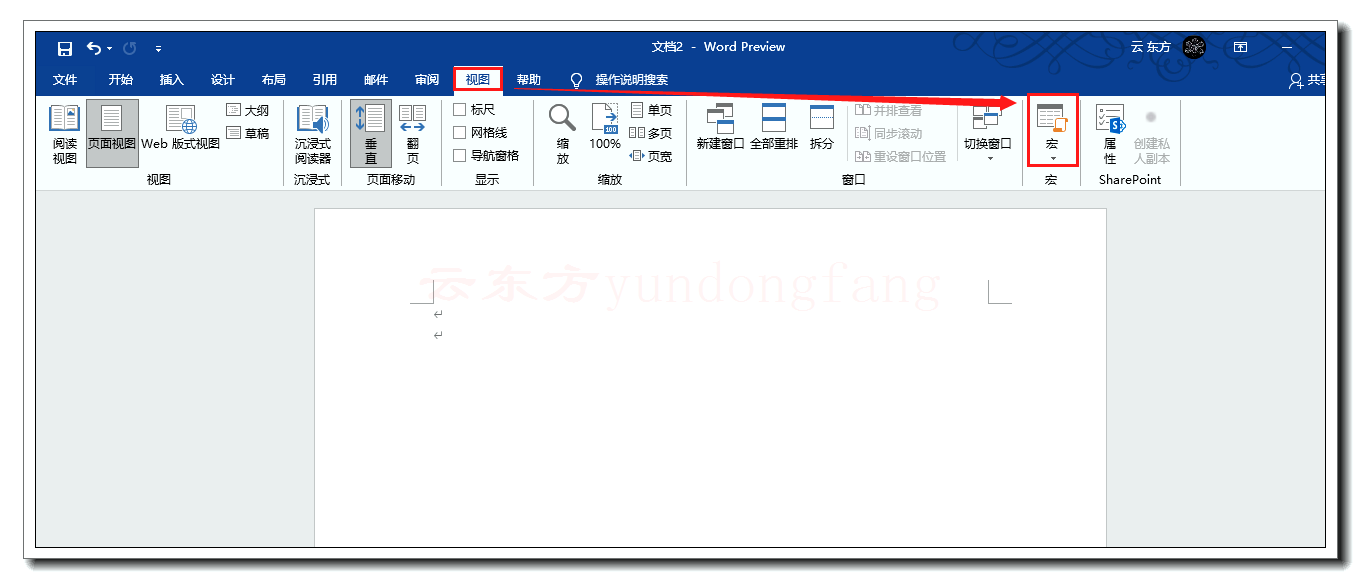Open Ribbon Display Options icon
Screen dimensions: 1361x579
1240,47
